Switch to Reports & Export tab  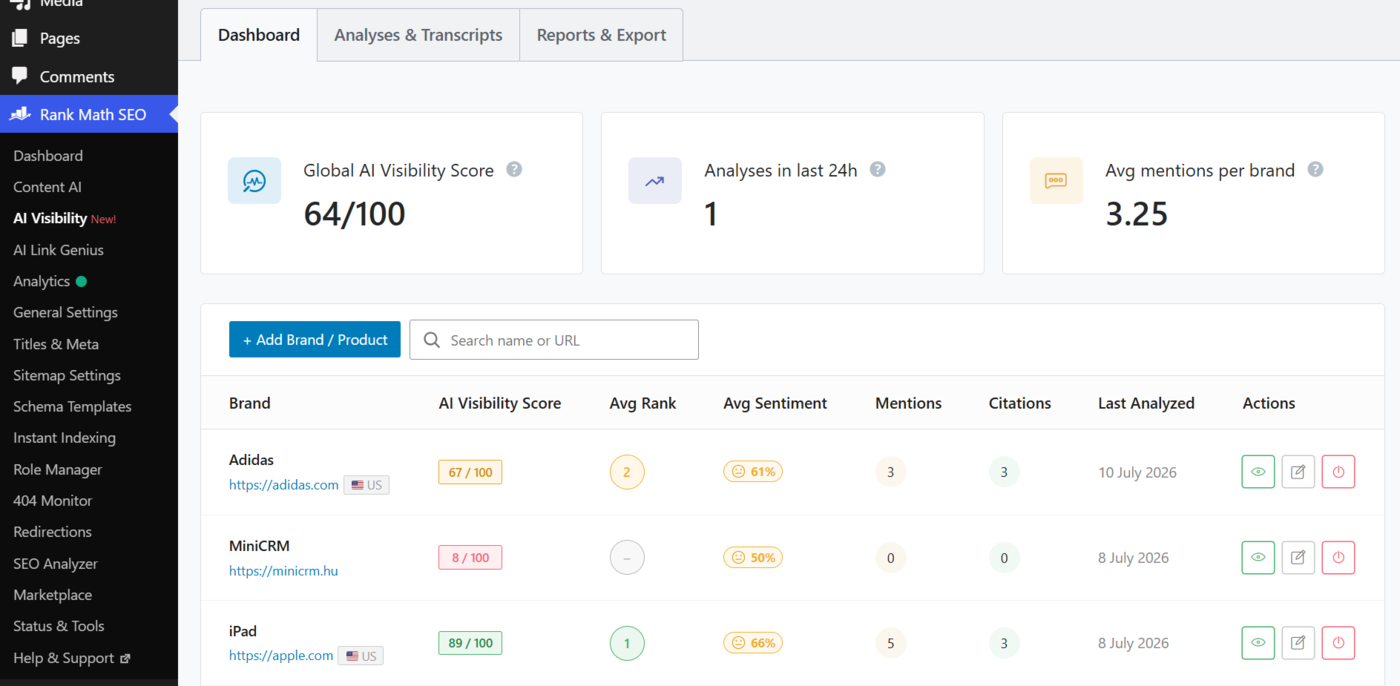pyautogui.click(x=601, y=35)
